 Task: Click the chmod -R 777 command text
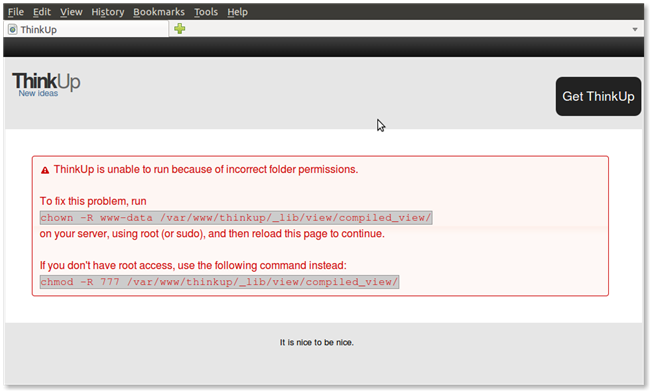point(219,282)
